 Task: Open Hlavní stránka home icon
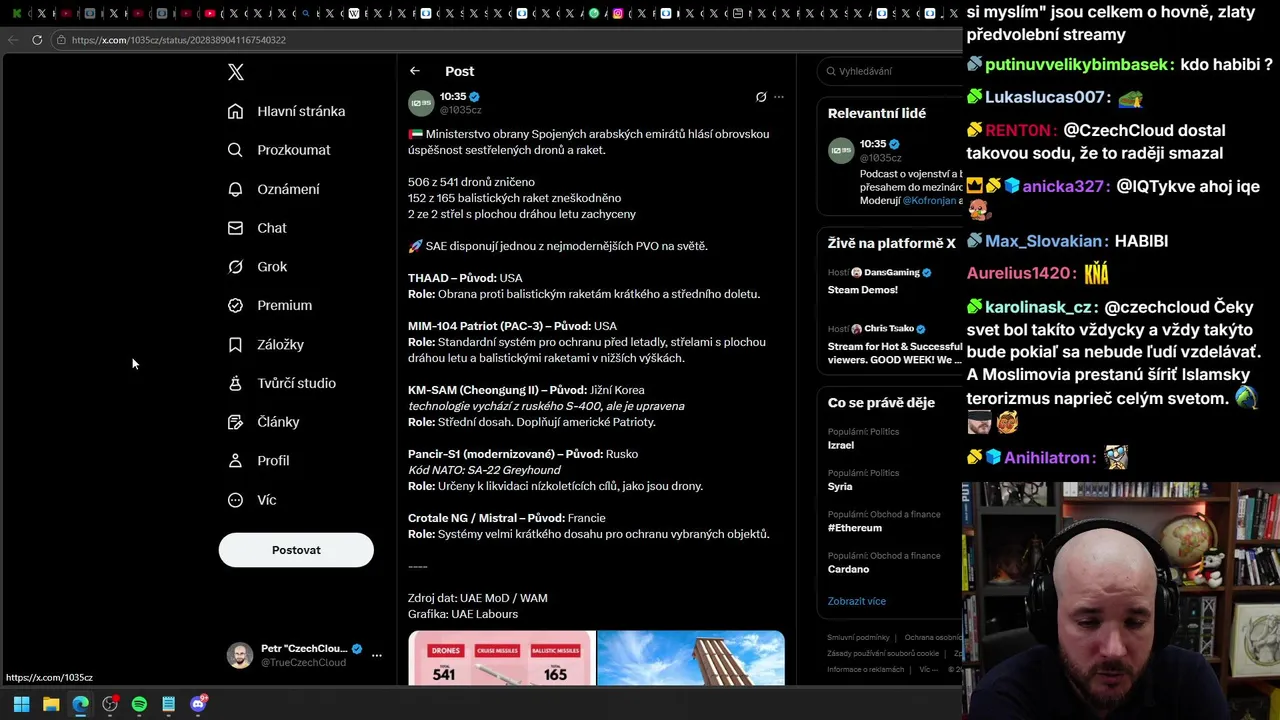(235, 111)
